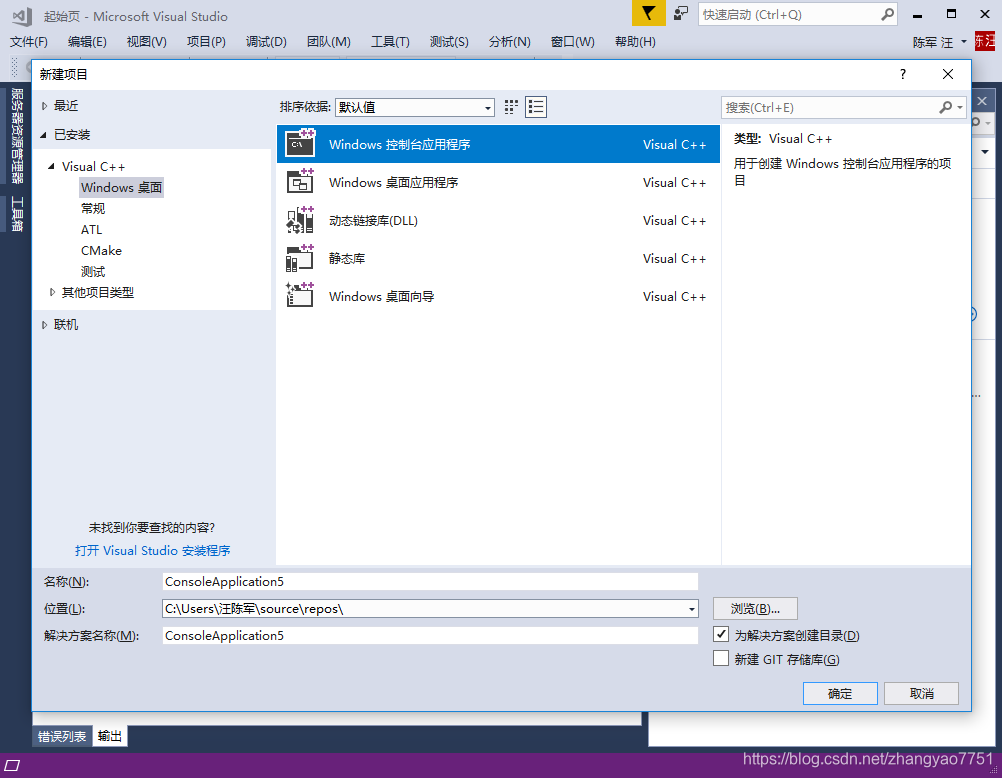Image resolution: width=1002 pixels, height=778 pixels.
Task: Expand the 其他项目类型 tree node
Action: [52, 292]
